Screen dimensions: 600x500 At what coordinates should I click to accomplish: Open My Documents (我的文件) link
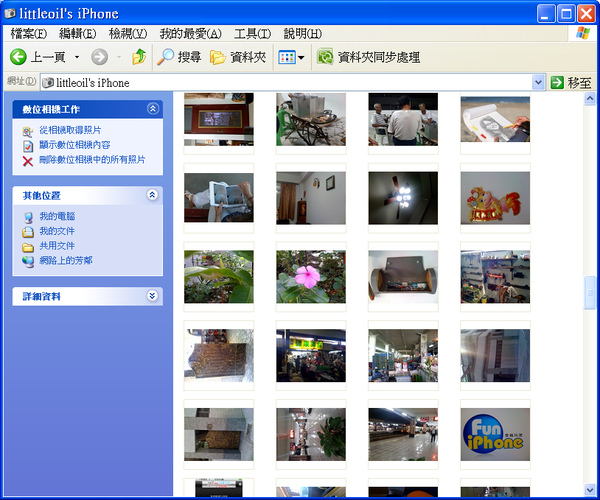click(57, 231)
